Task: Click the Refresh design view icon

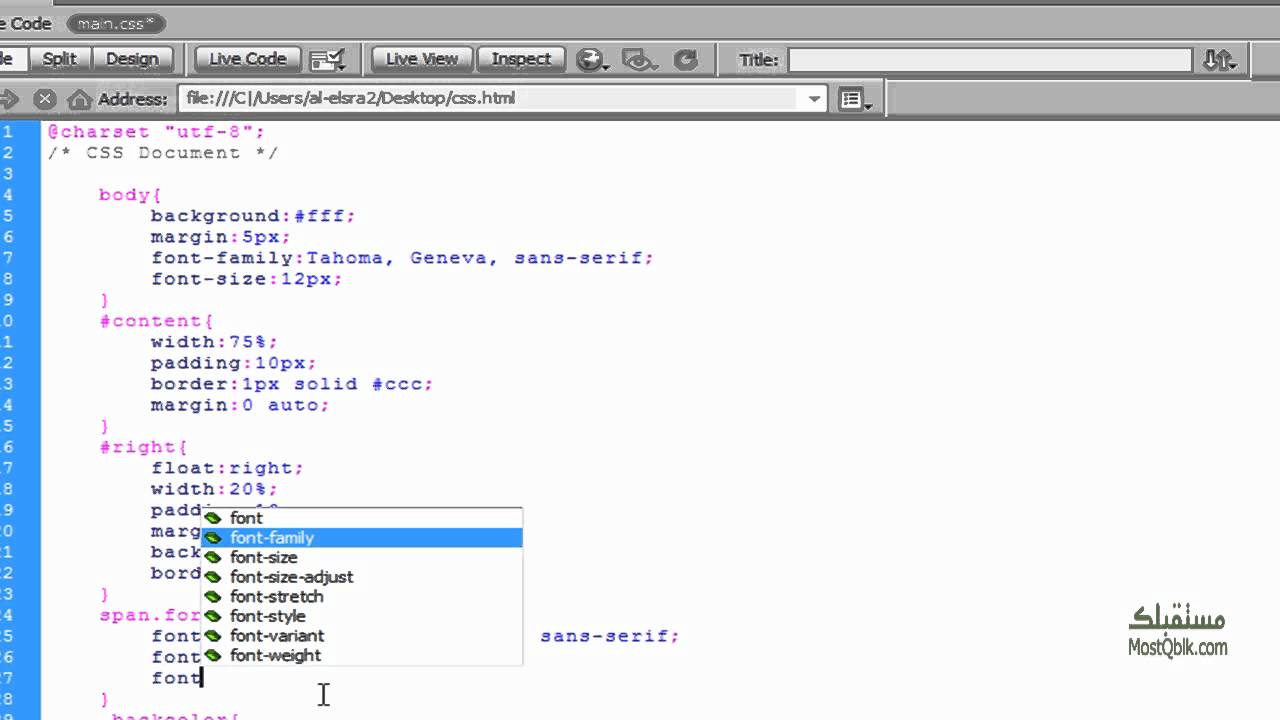Action: 685,60
